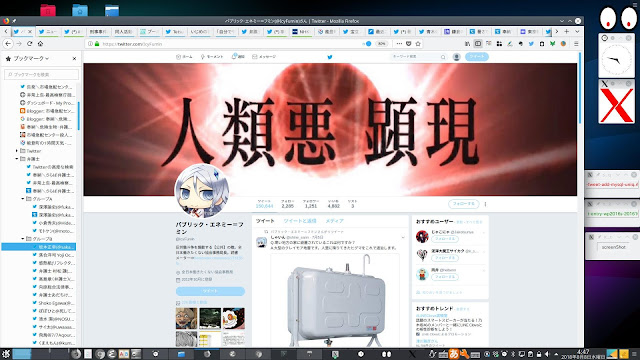Click the screenShot window button
Viewport: 640px width, 360px height.
pyautogui.click(x=613, y=247)
